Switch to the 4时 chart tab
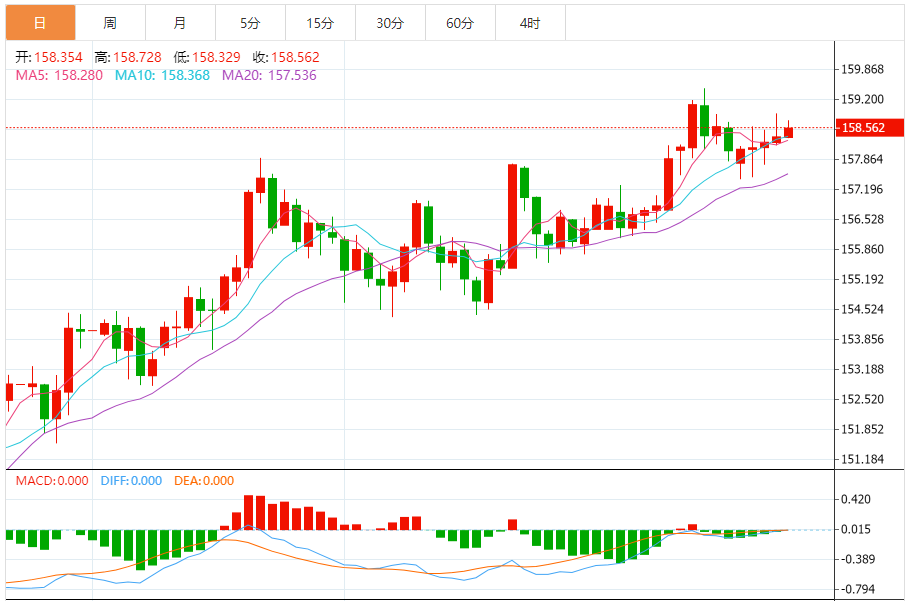This screenshot has height=601, width=909. point(530,22)
